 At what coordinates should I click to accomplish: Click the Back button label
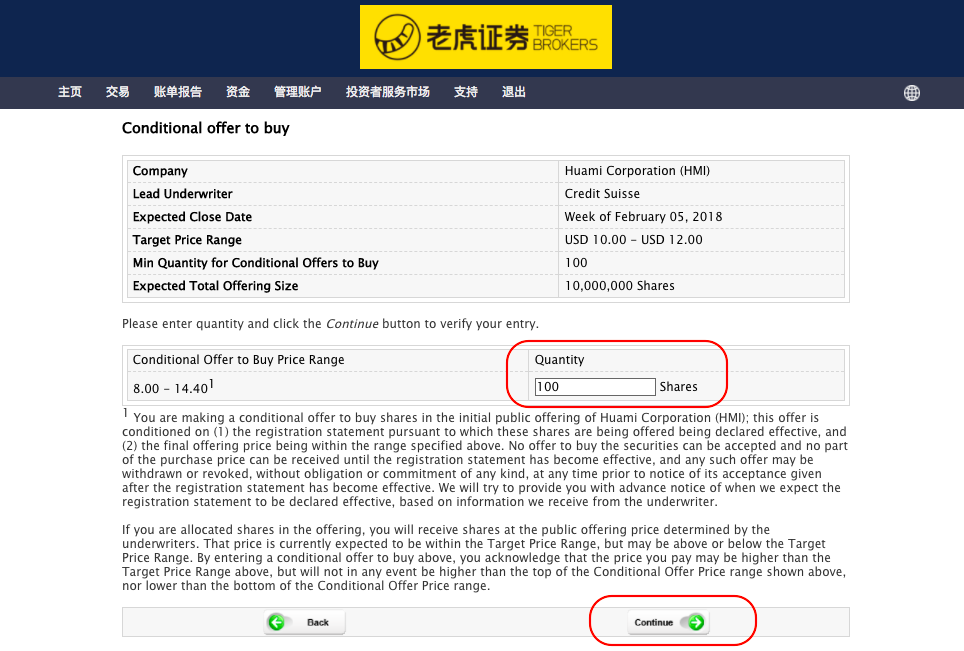[318, 622]
